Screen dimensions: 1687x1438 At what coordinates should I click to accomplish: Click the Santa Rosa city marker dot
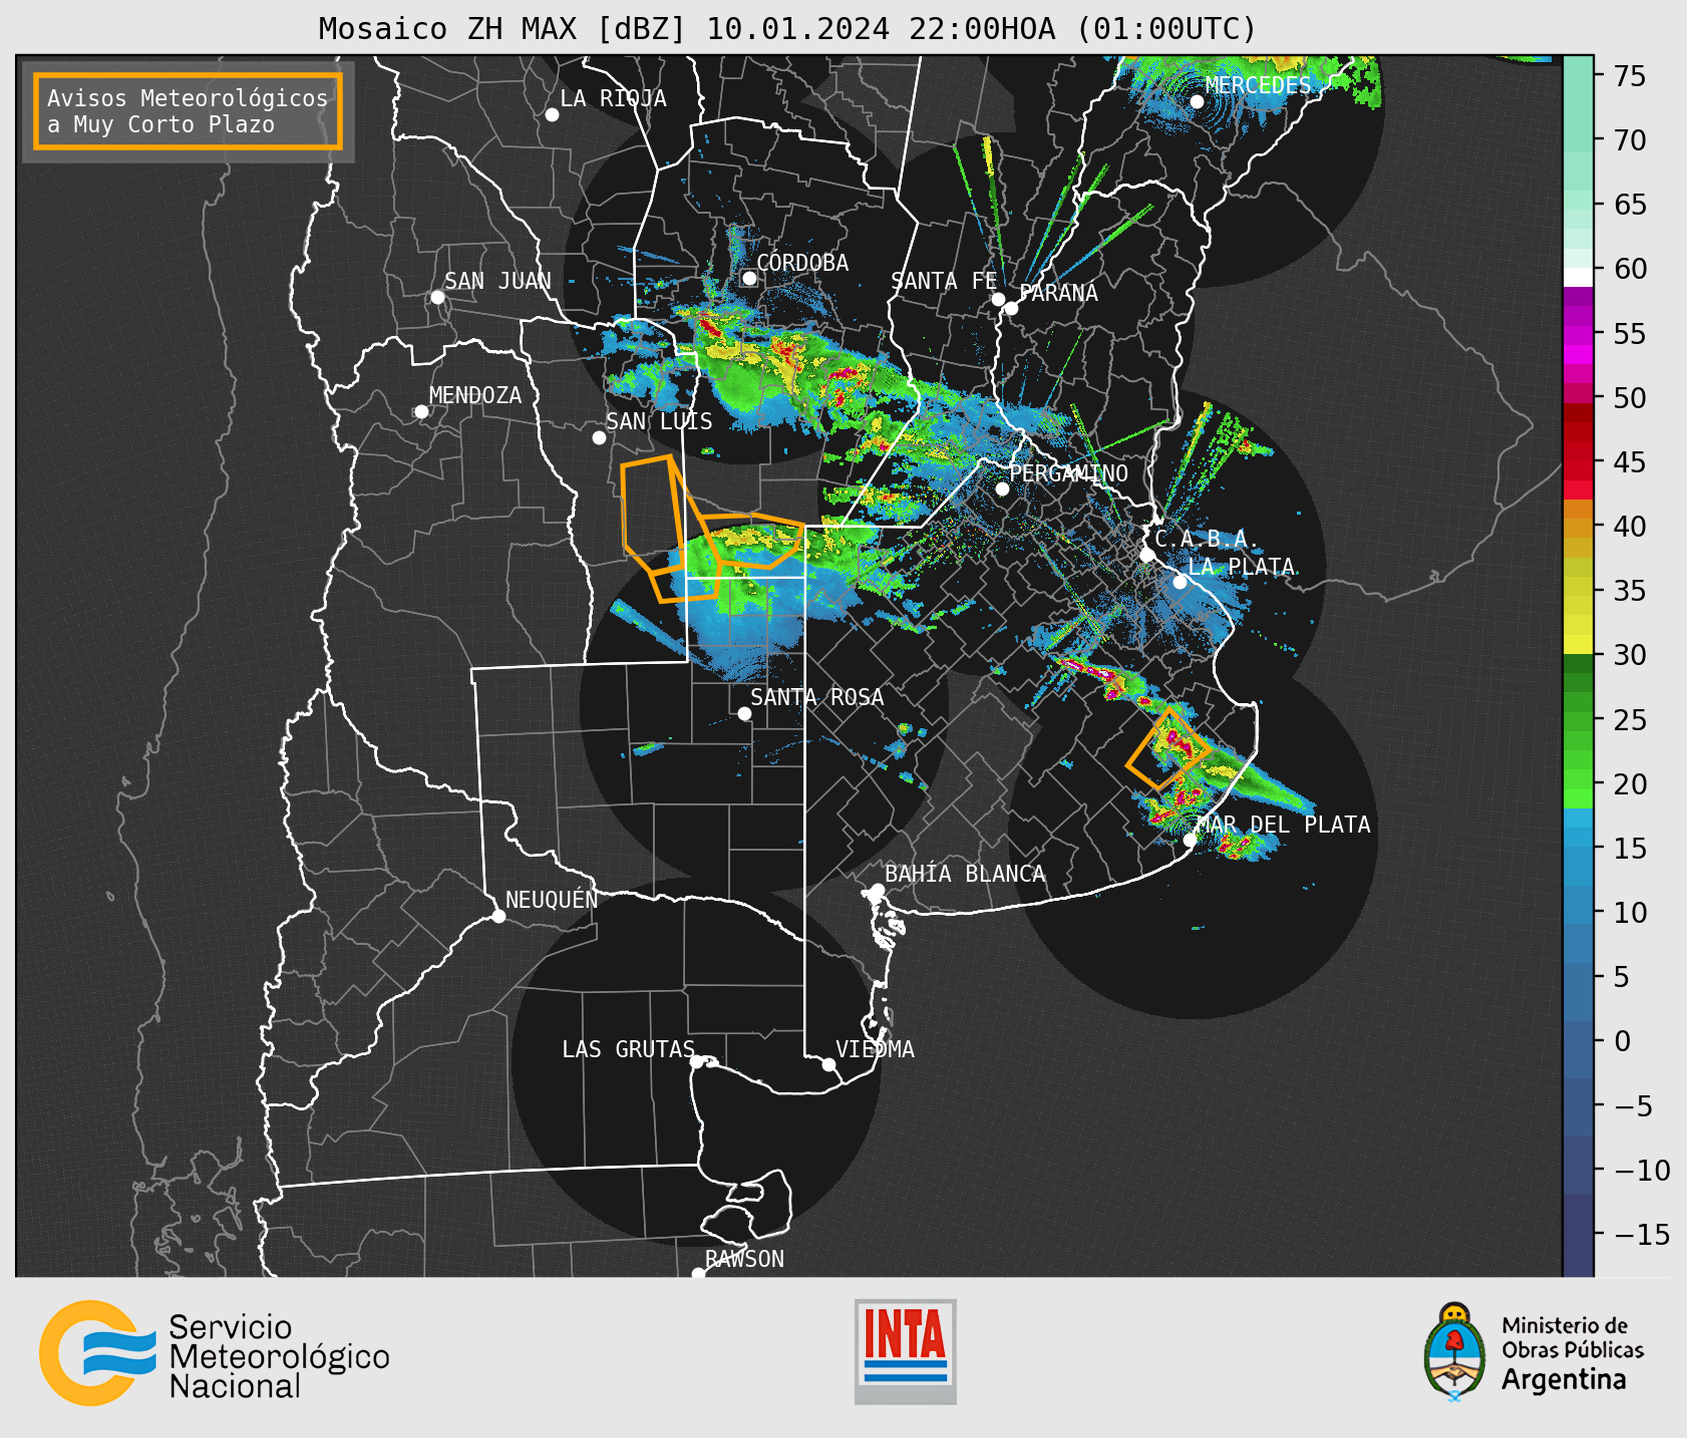[744, 713]
